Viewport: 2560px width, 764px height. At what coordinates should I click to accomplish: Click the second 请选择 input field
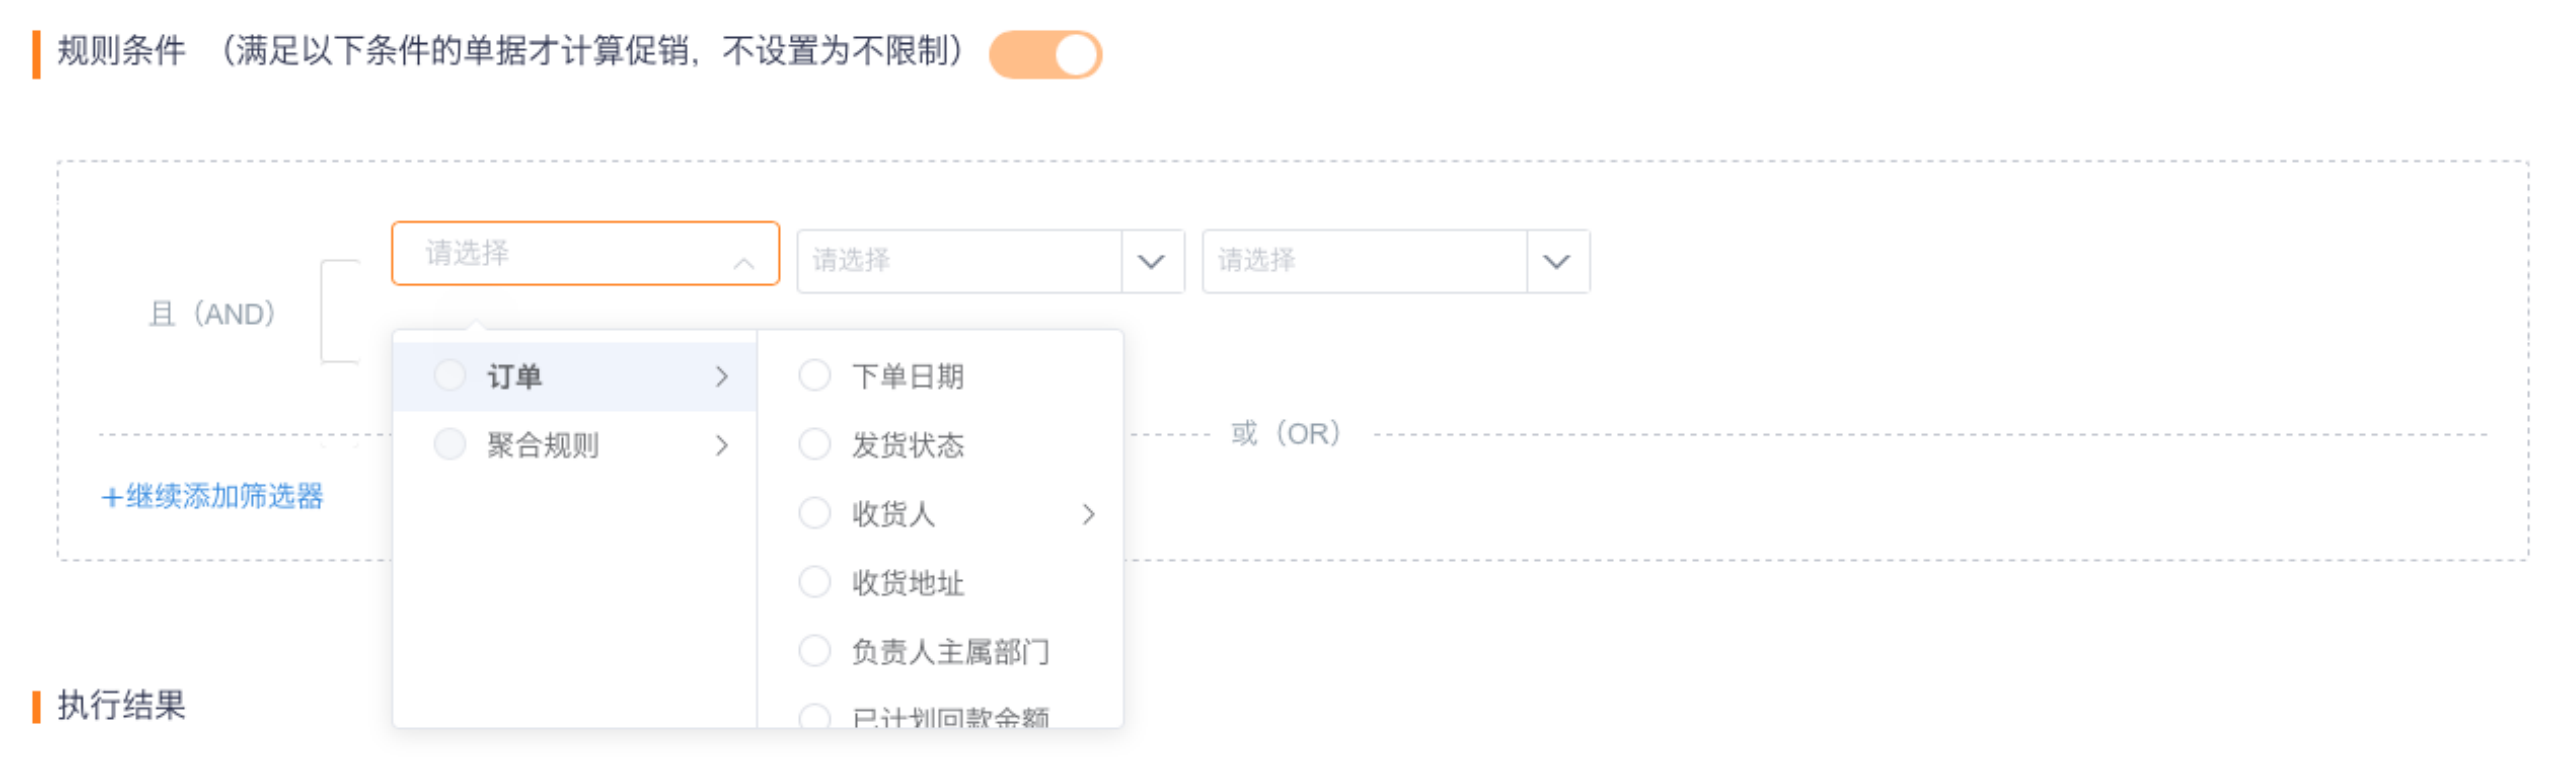coord(959,261)
